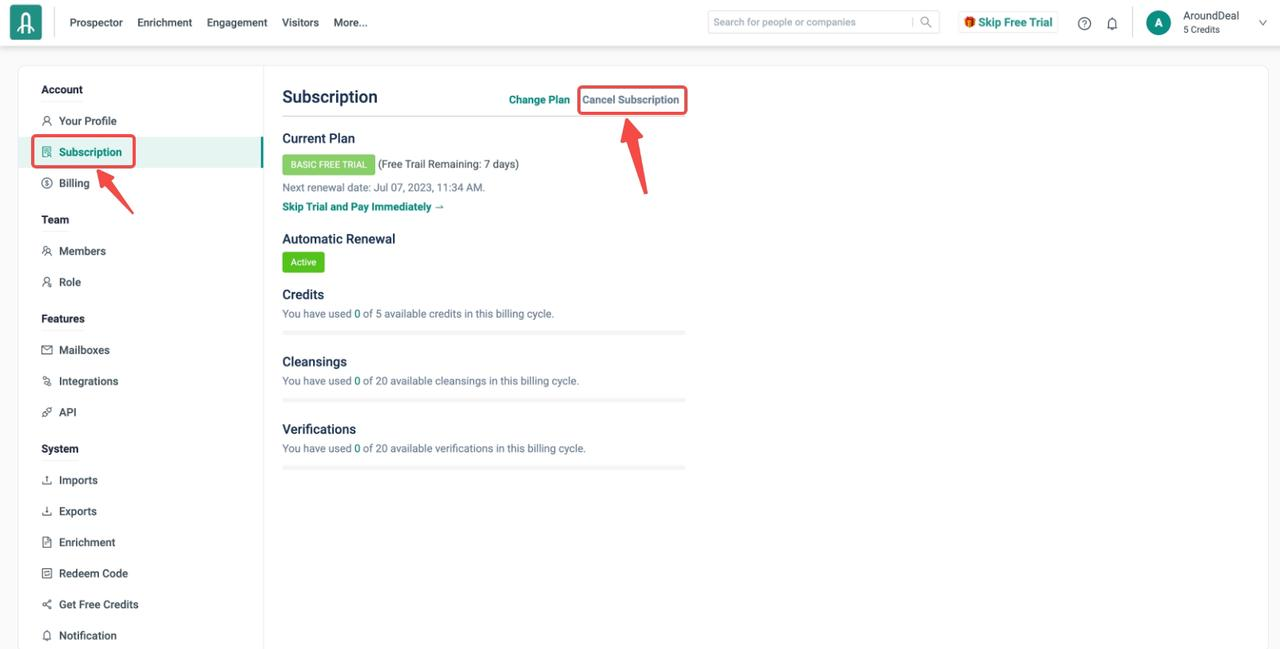Click the Cancel Subscription link

click(631, 100)
